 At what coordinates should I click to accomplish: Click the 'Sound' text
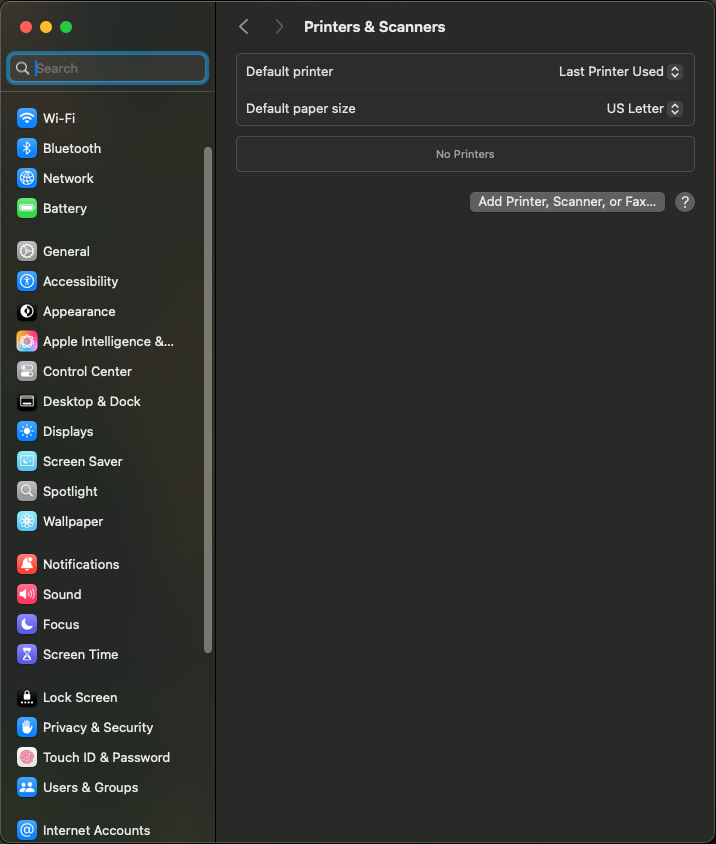(62, 594)
